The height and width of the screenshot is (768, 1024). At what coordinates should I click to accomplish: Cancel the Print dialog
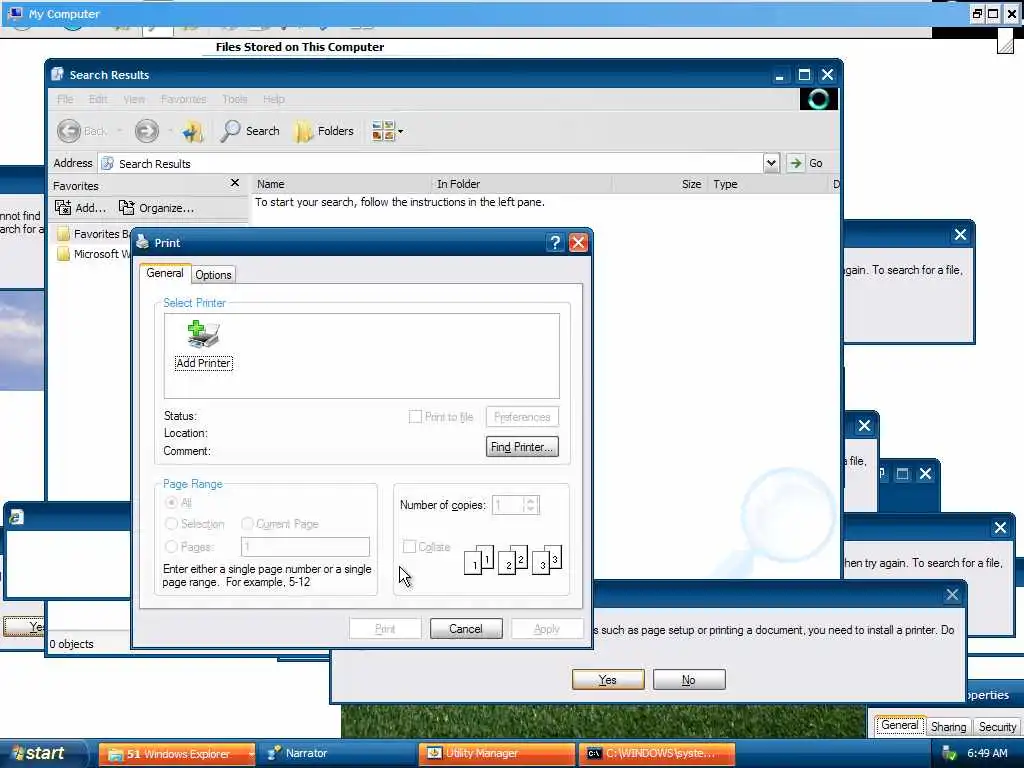(x=466, y=629)
